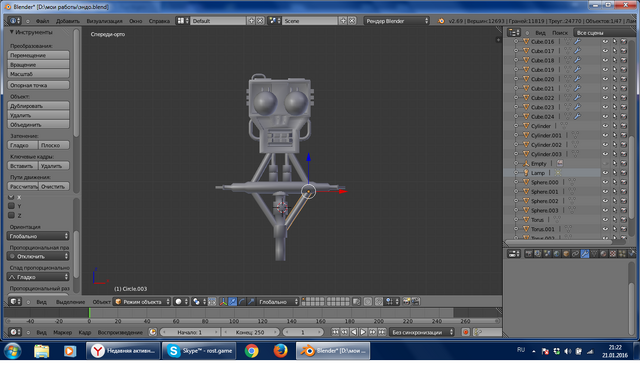The height and width of the screenshot is (377, 640).
Task: Click the rotate manipulator arc icon
Action: (242, 302)
